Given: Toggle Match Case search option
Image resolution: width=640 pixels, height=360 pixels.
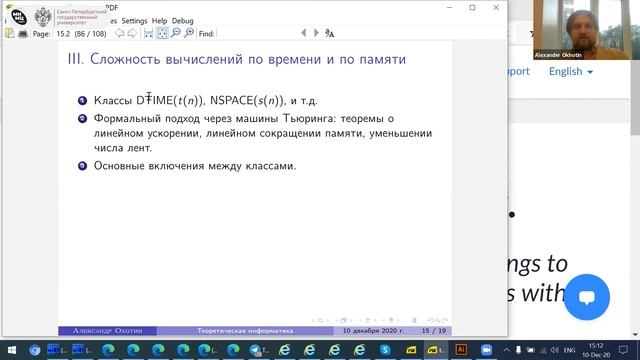Looking at the screenshot, I should 329,33.
